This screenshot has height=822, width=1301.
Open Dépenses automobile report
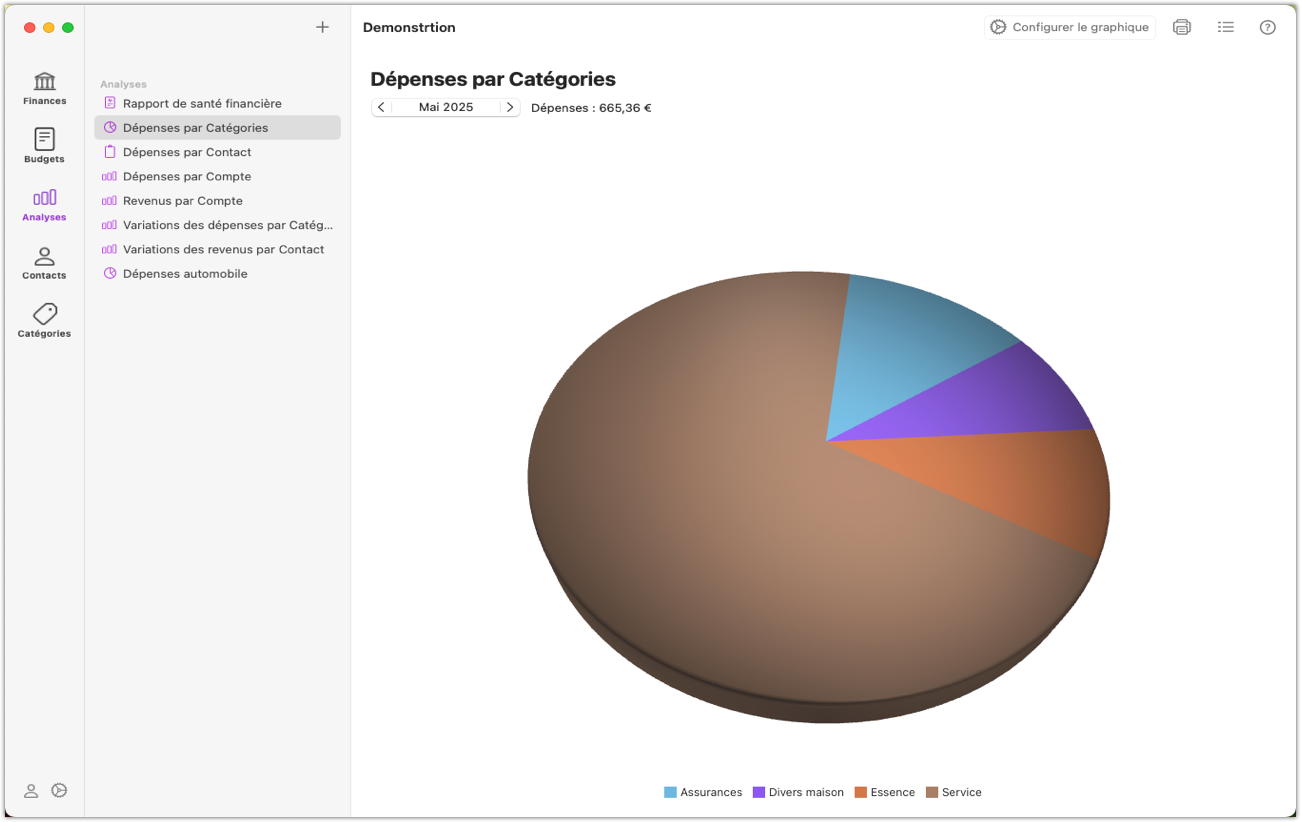(217, 273)
